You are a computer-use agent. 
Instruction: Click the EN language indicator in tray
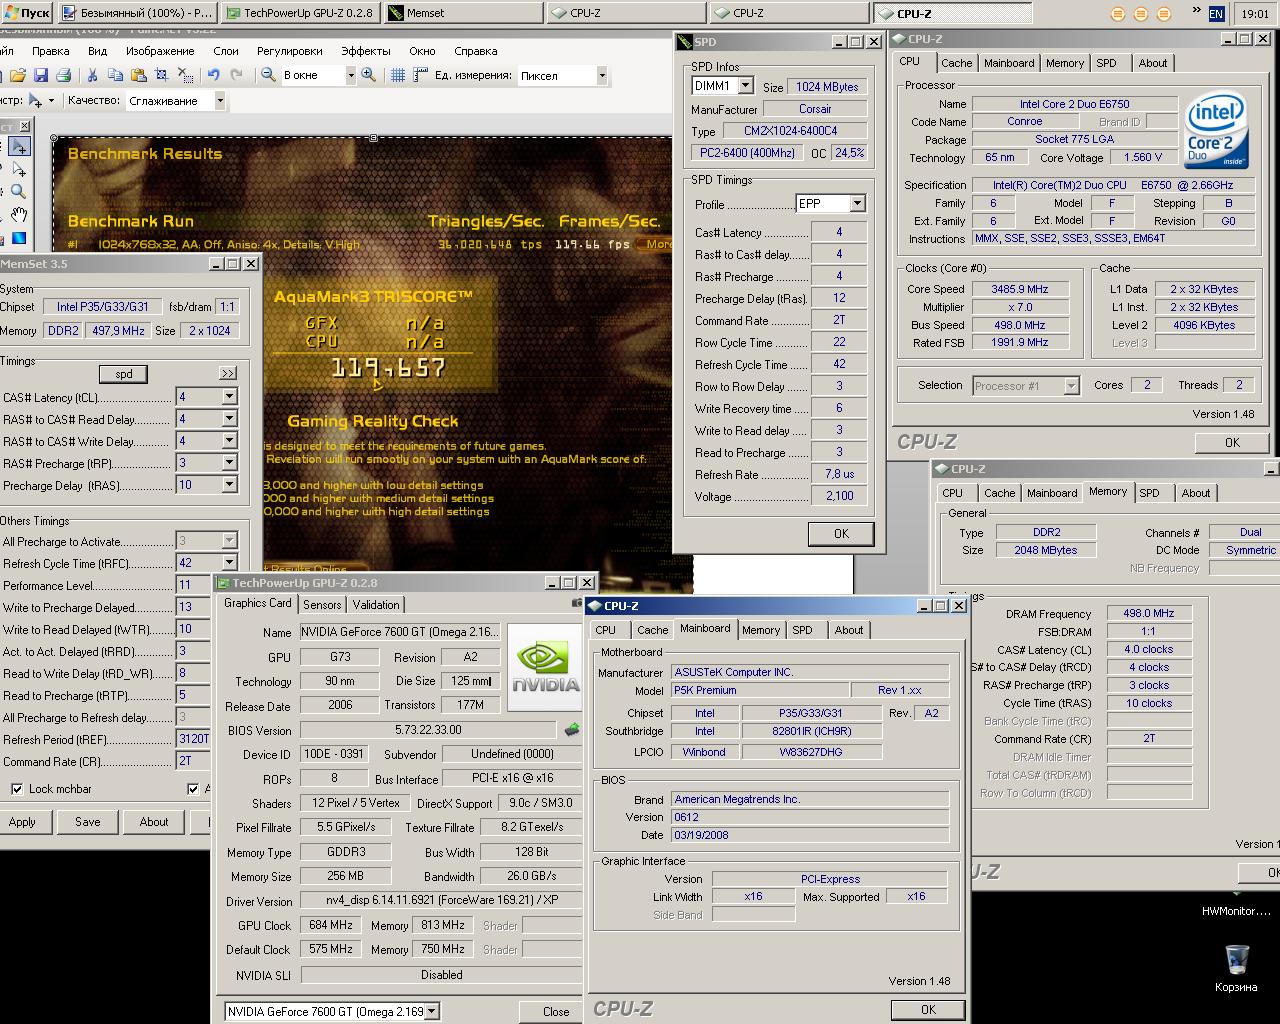(1216, 13)
